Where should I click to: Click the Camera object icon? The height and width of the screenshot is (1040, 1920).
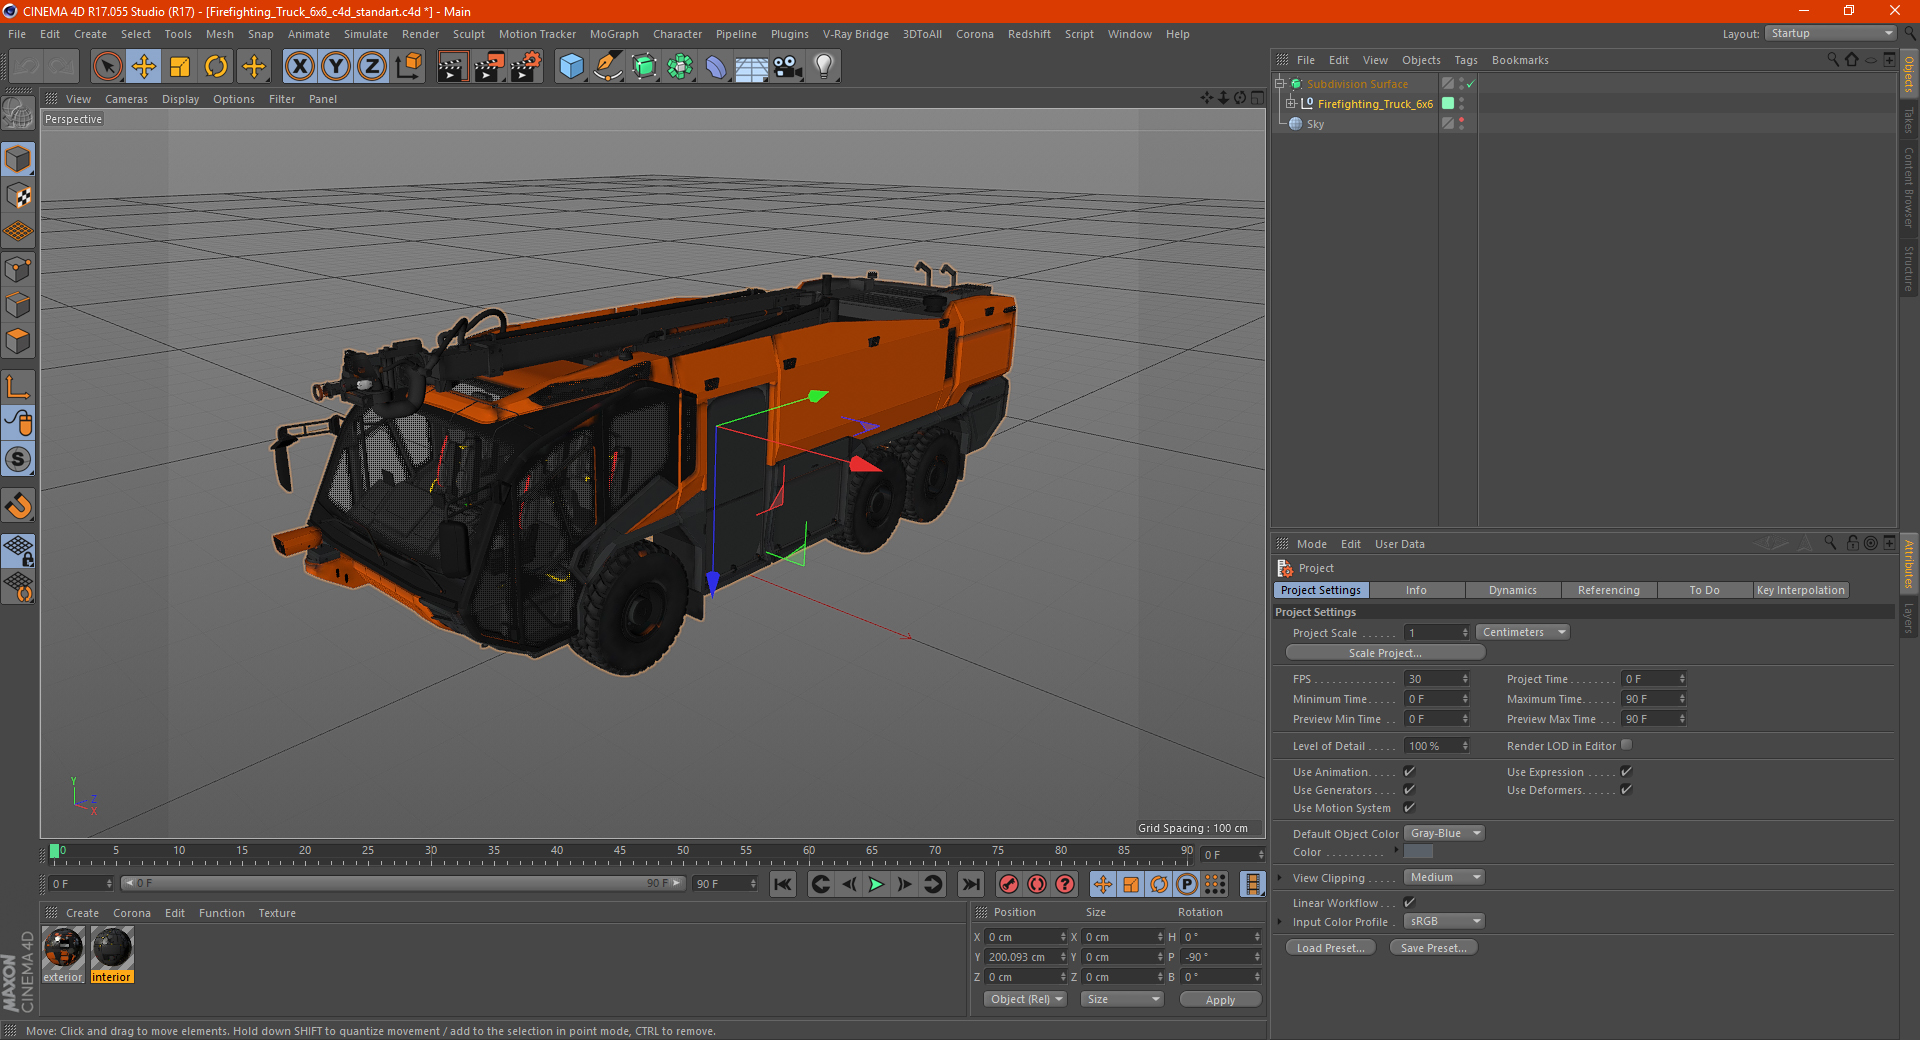787,67
